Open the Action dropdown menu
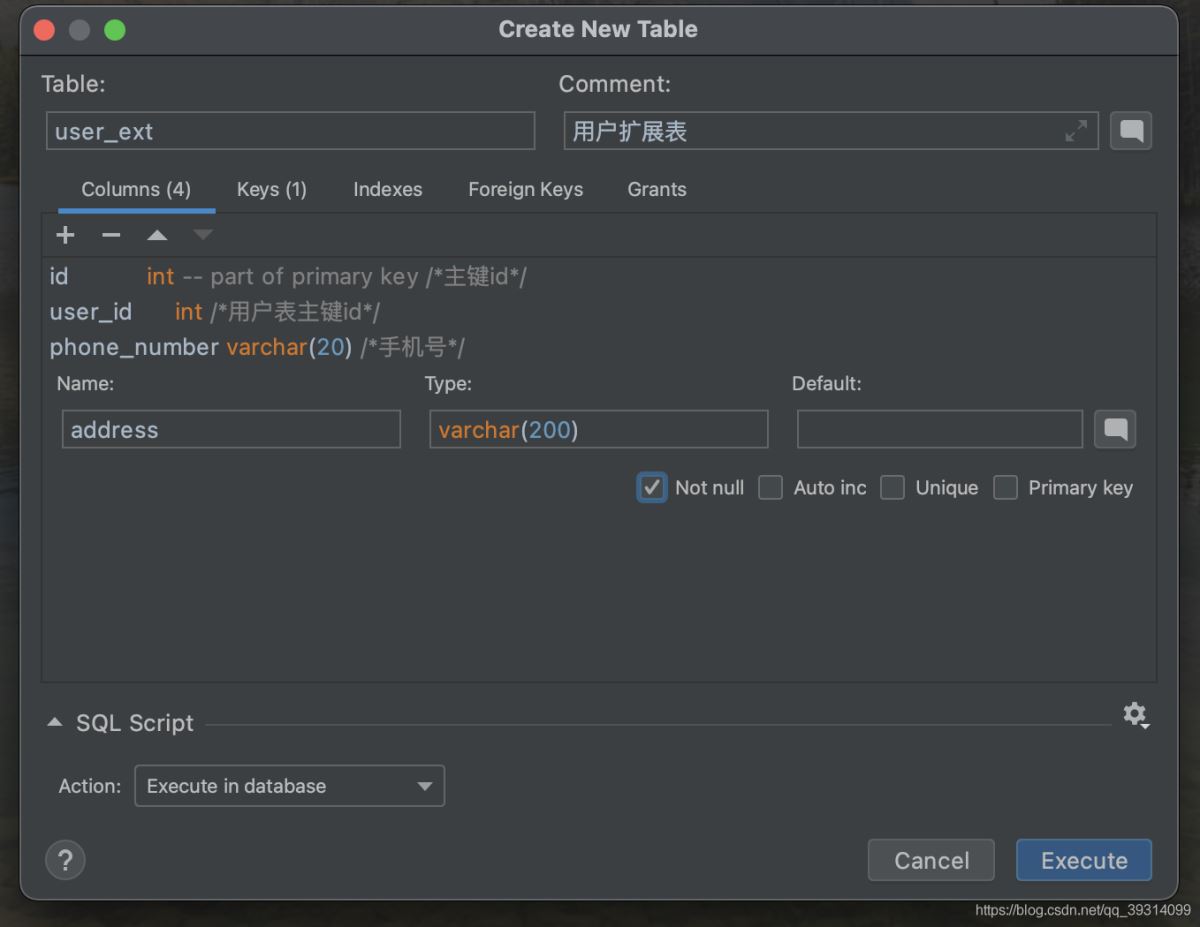Screen dimensions: 1200x927 click(289, 786)
